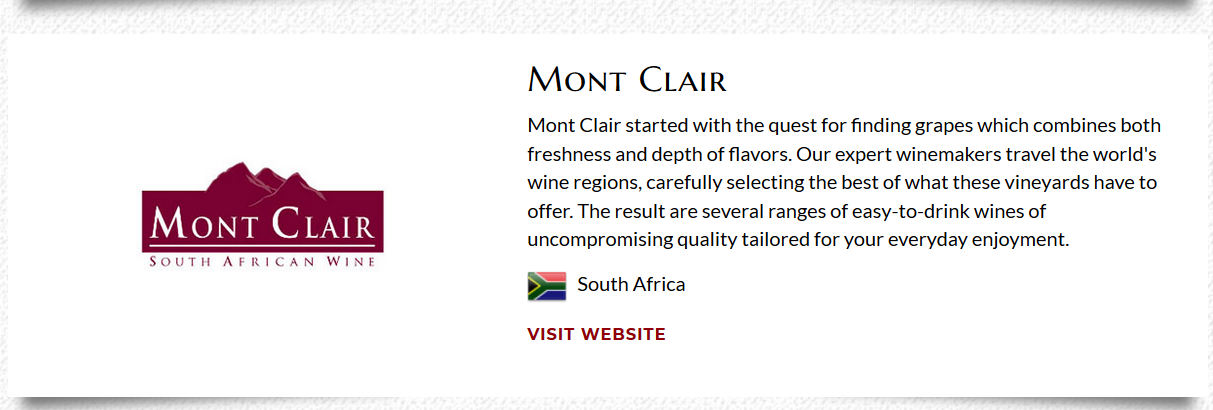Open the VISIT WEBSITE link
1213x410 pixels.
click(596, 334)
